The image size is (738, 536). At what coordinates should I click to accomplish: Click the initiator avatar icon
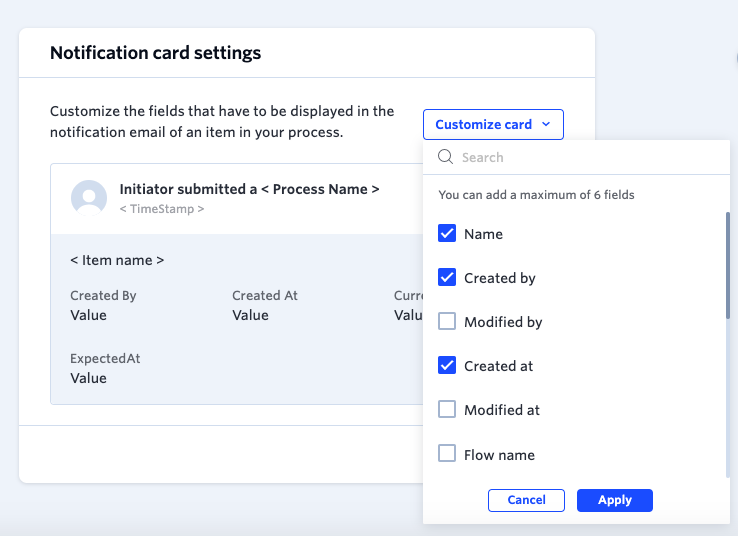tap(89, 198)
